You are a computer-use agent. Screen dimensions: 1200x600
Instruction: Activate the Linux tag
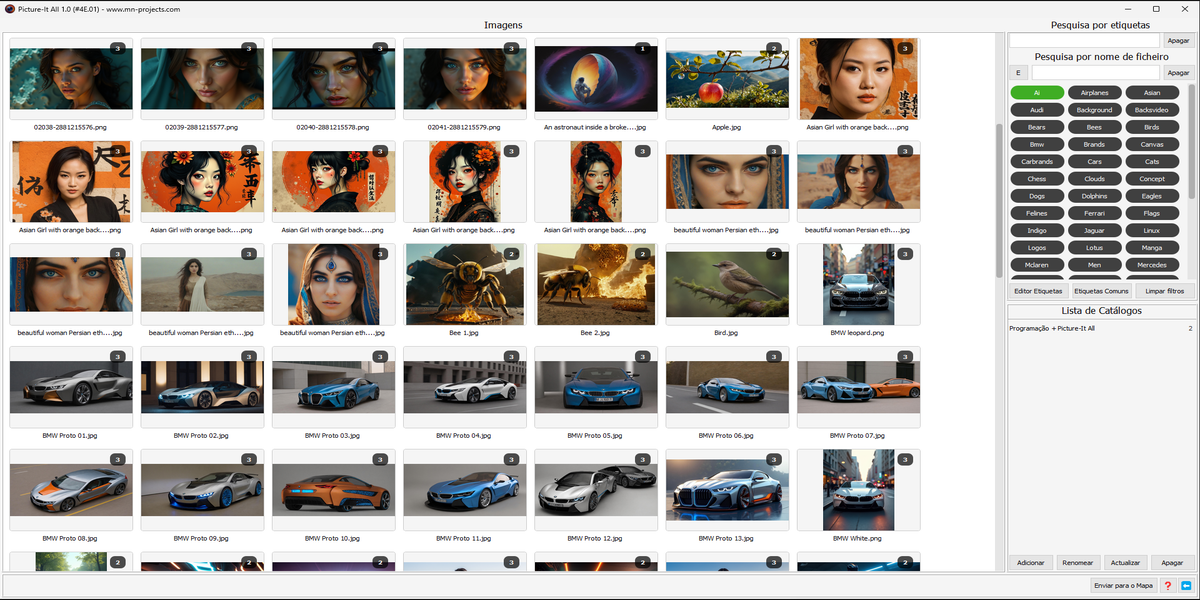point(1152,230)
